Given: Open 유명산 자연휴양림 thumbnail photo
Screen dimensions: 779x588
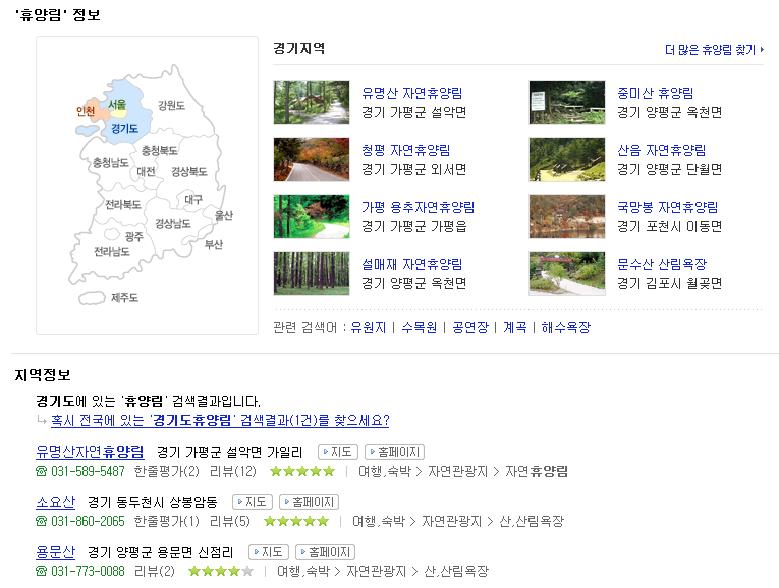Looking at the screenshot, I should pos(312,102).
